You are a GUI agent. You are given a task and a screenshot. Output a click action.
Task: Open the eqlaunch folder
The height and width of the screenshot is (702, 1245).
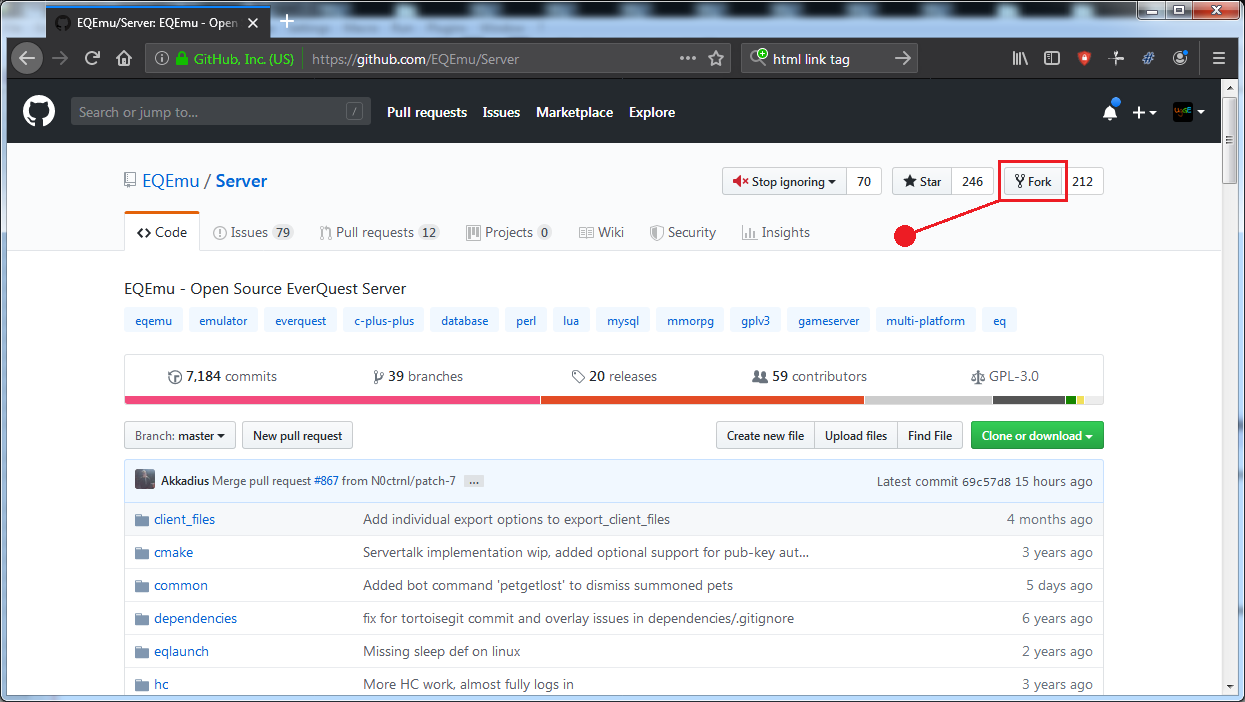[181, 651]
